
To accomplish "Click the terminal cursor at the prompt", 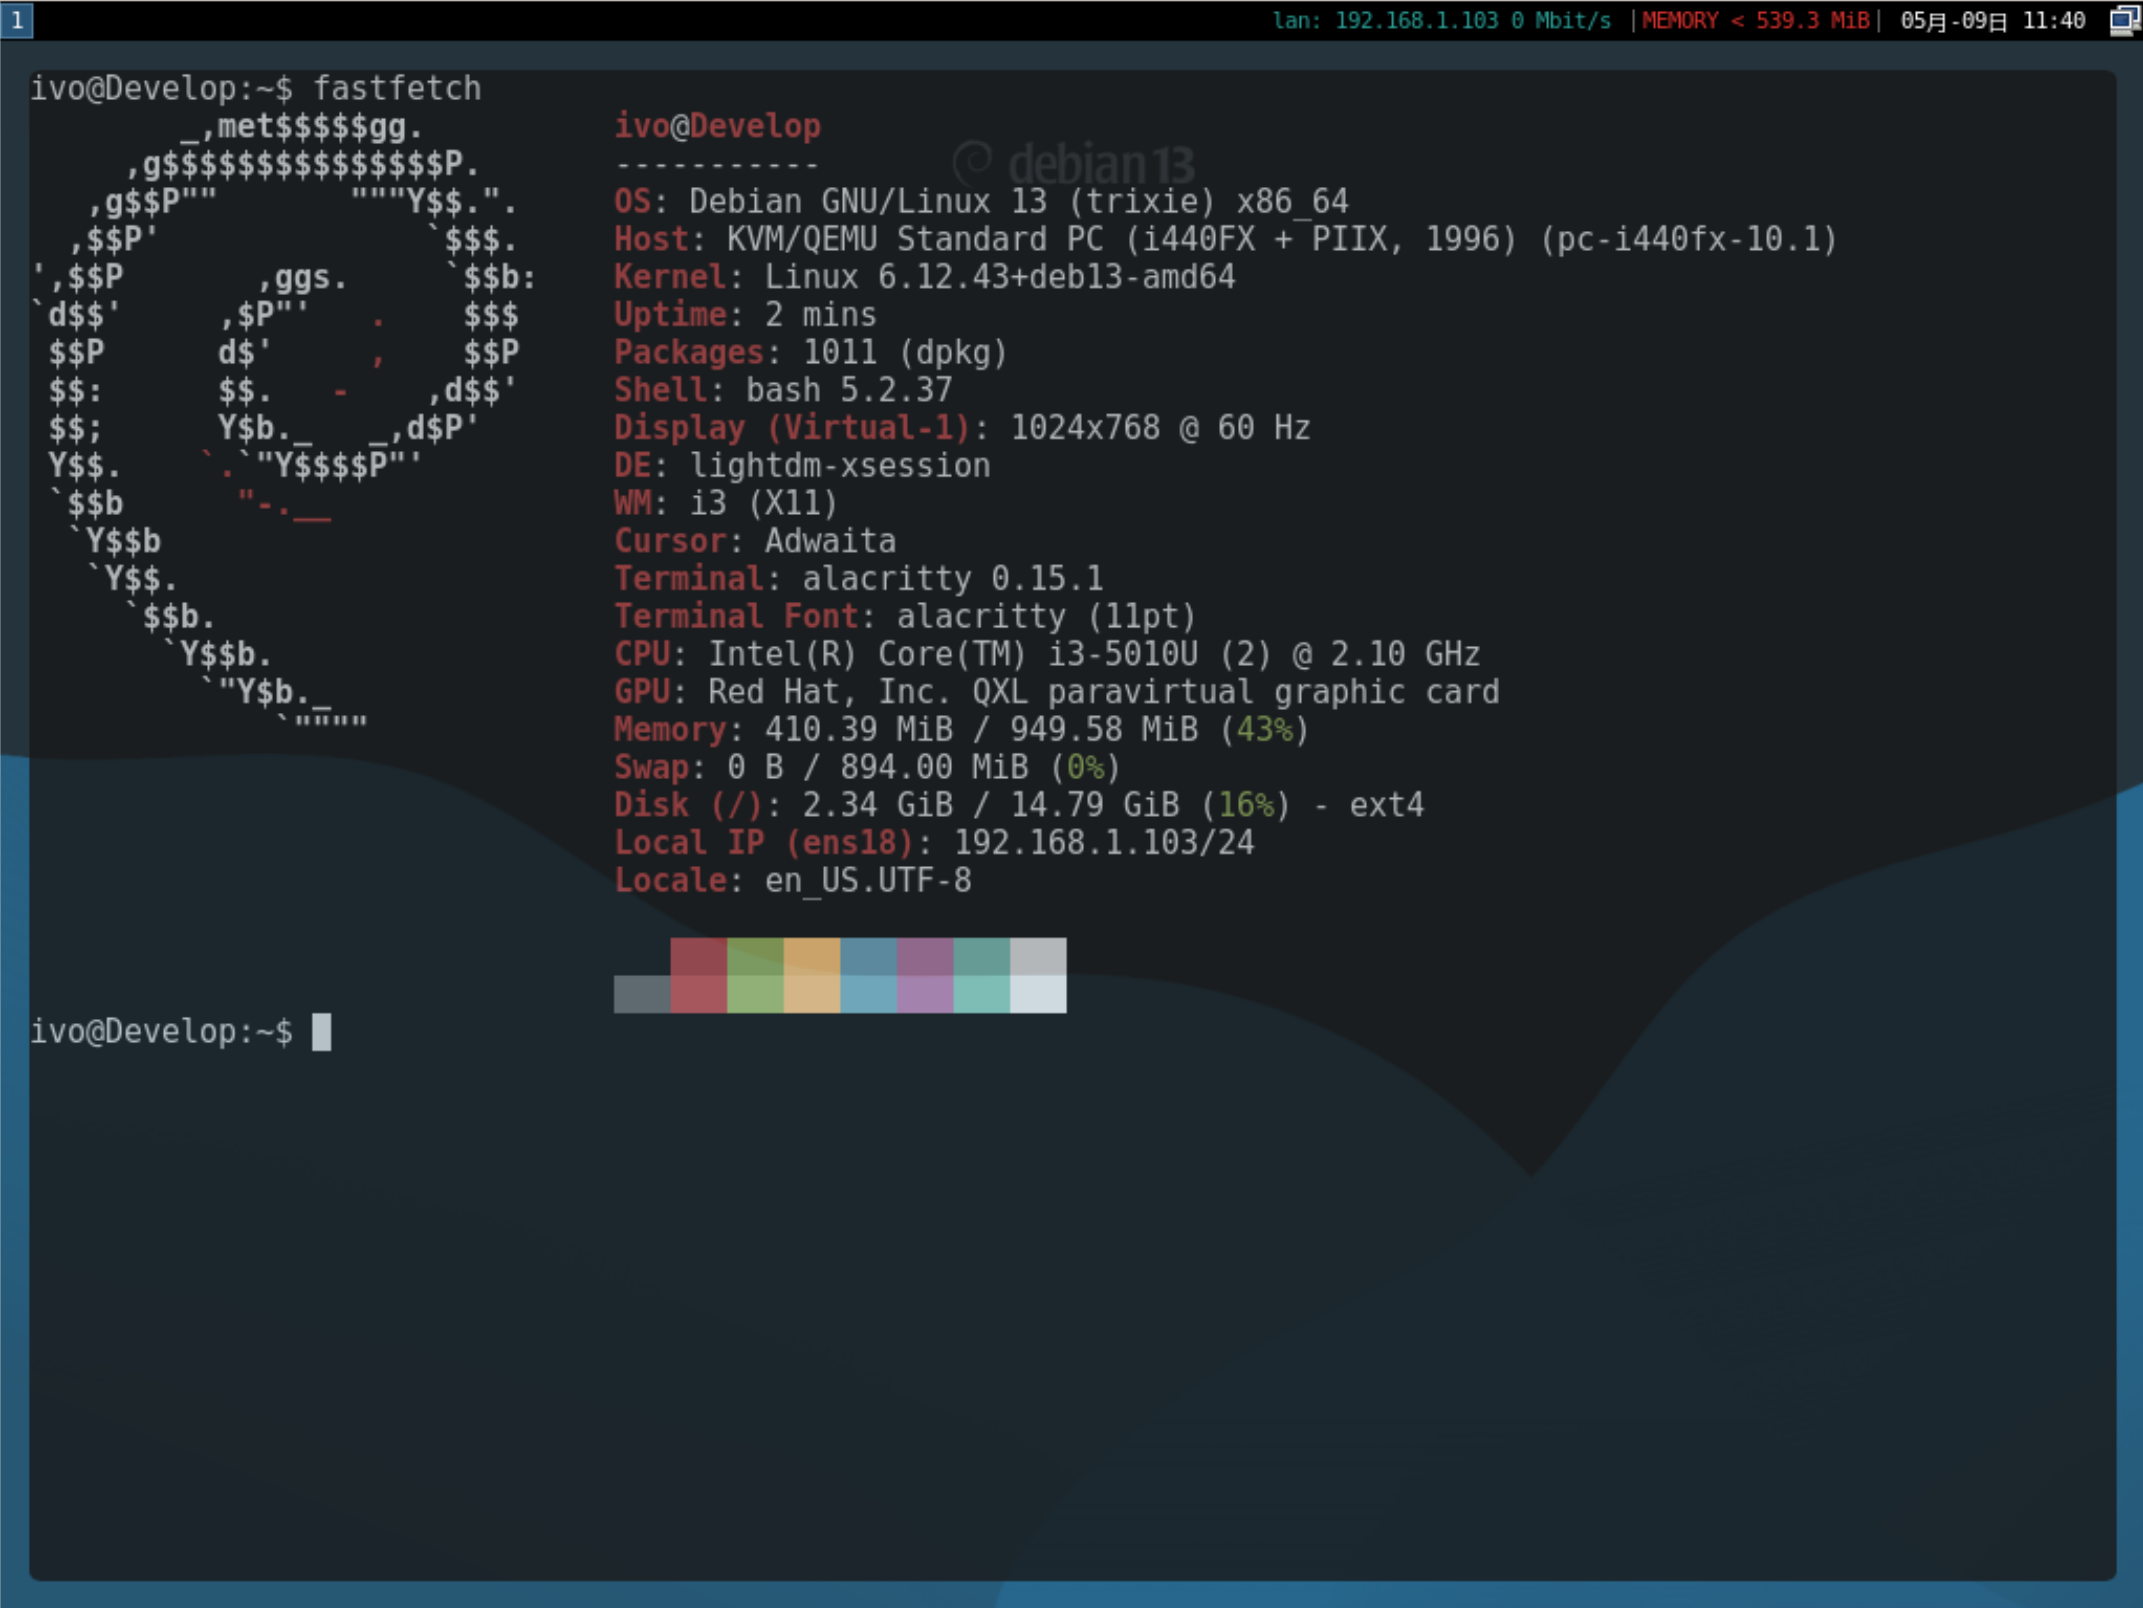I will click(x=321, y=1032).
